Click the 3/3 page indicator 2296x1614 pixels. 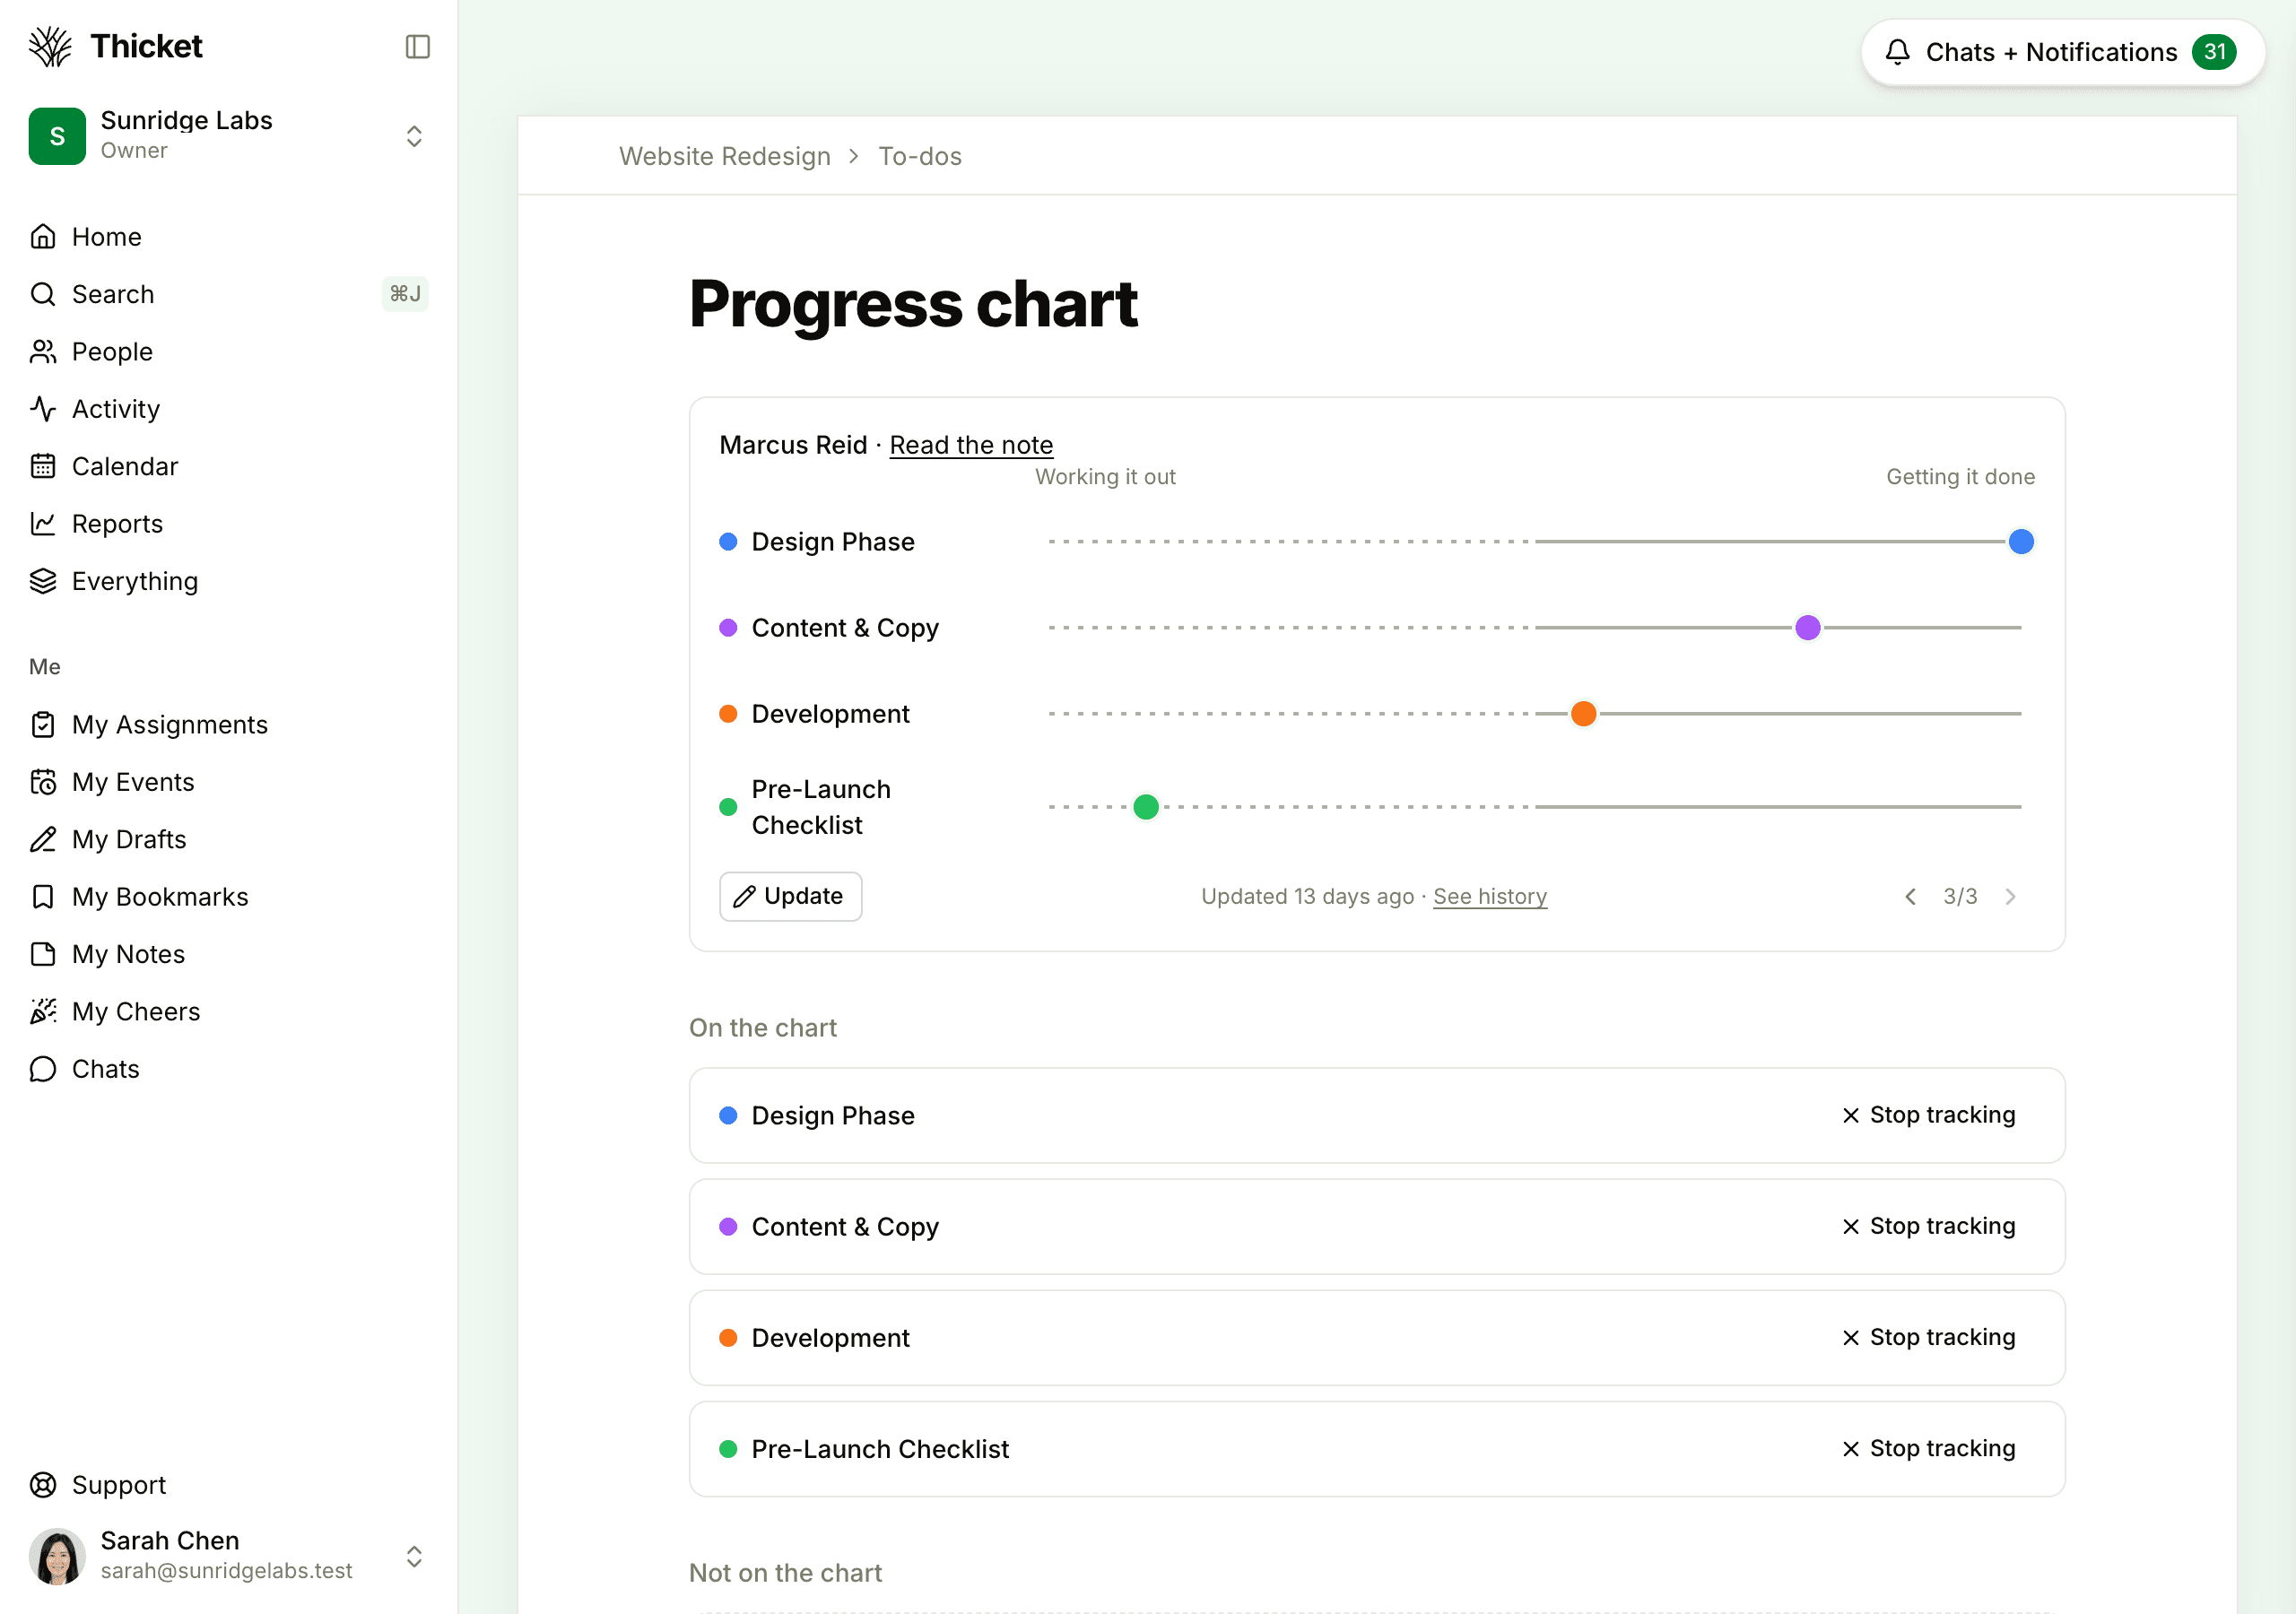tap(1960, 896)
